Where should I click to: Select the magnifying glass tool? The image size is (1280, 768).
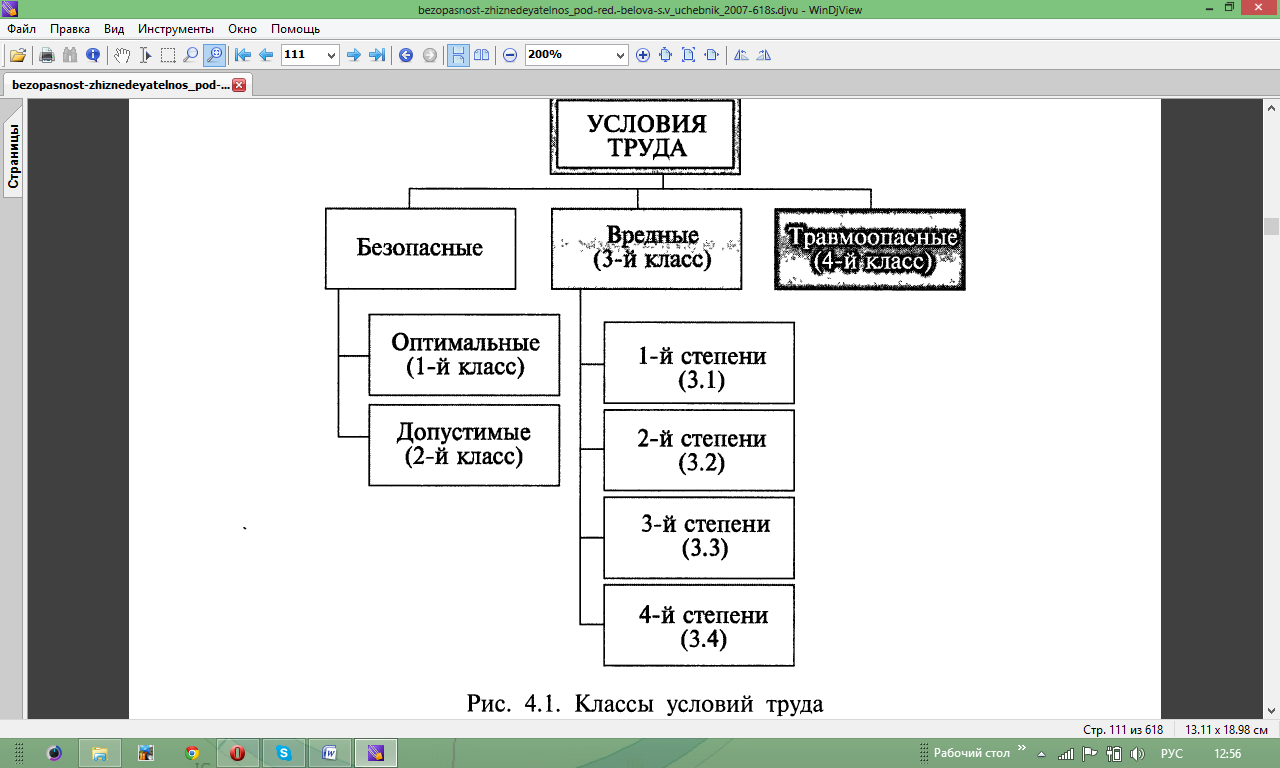tap(191, 55)
